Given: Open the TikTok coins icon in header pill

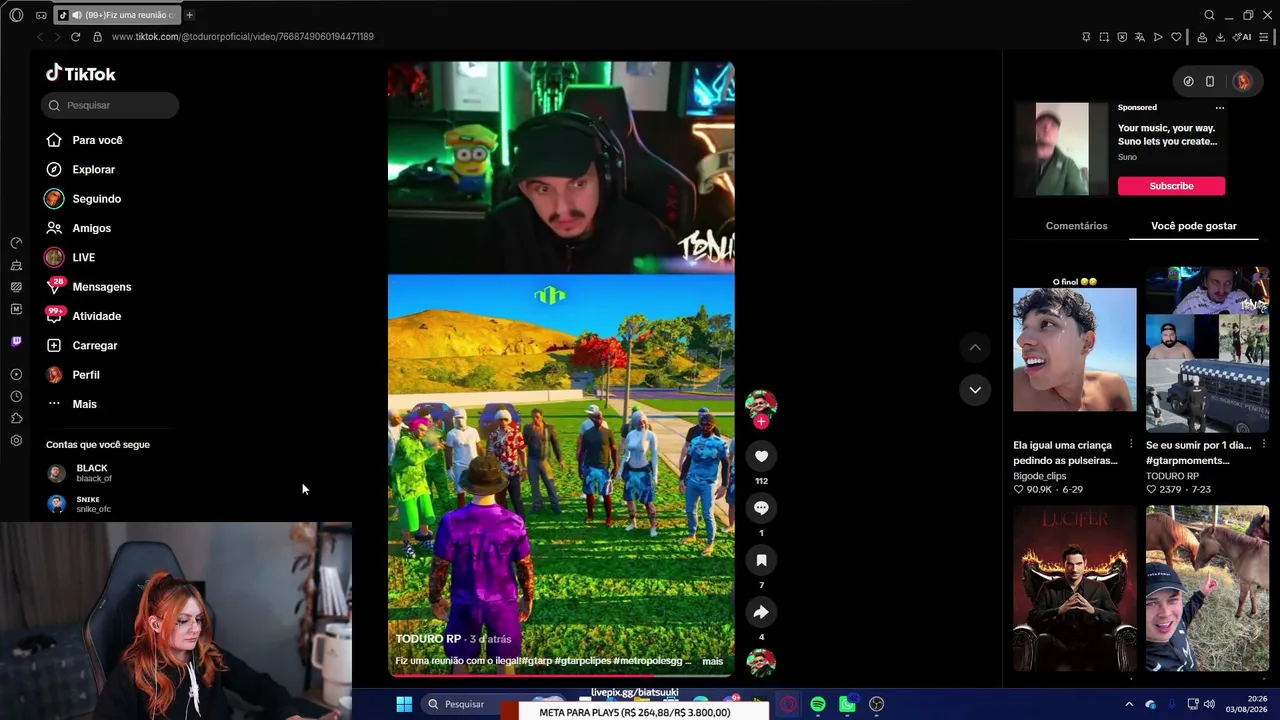Looking at the screenshot, I should point(1188,82).
